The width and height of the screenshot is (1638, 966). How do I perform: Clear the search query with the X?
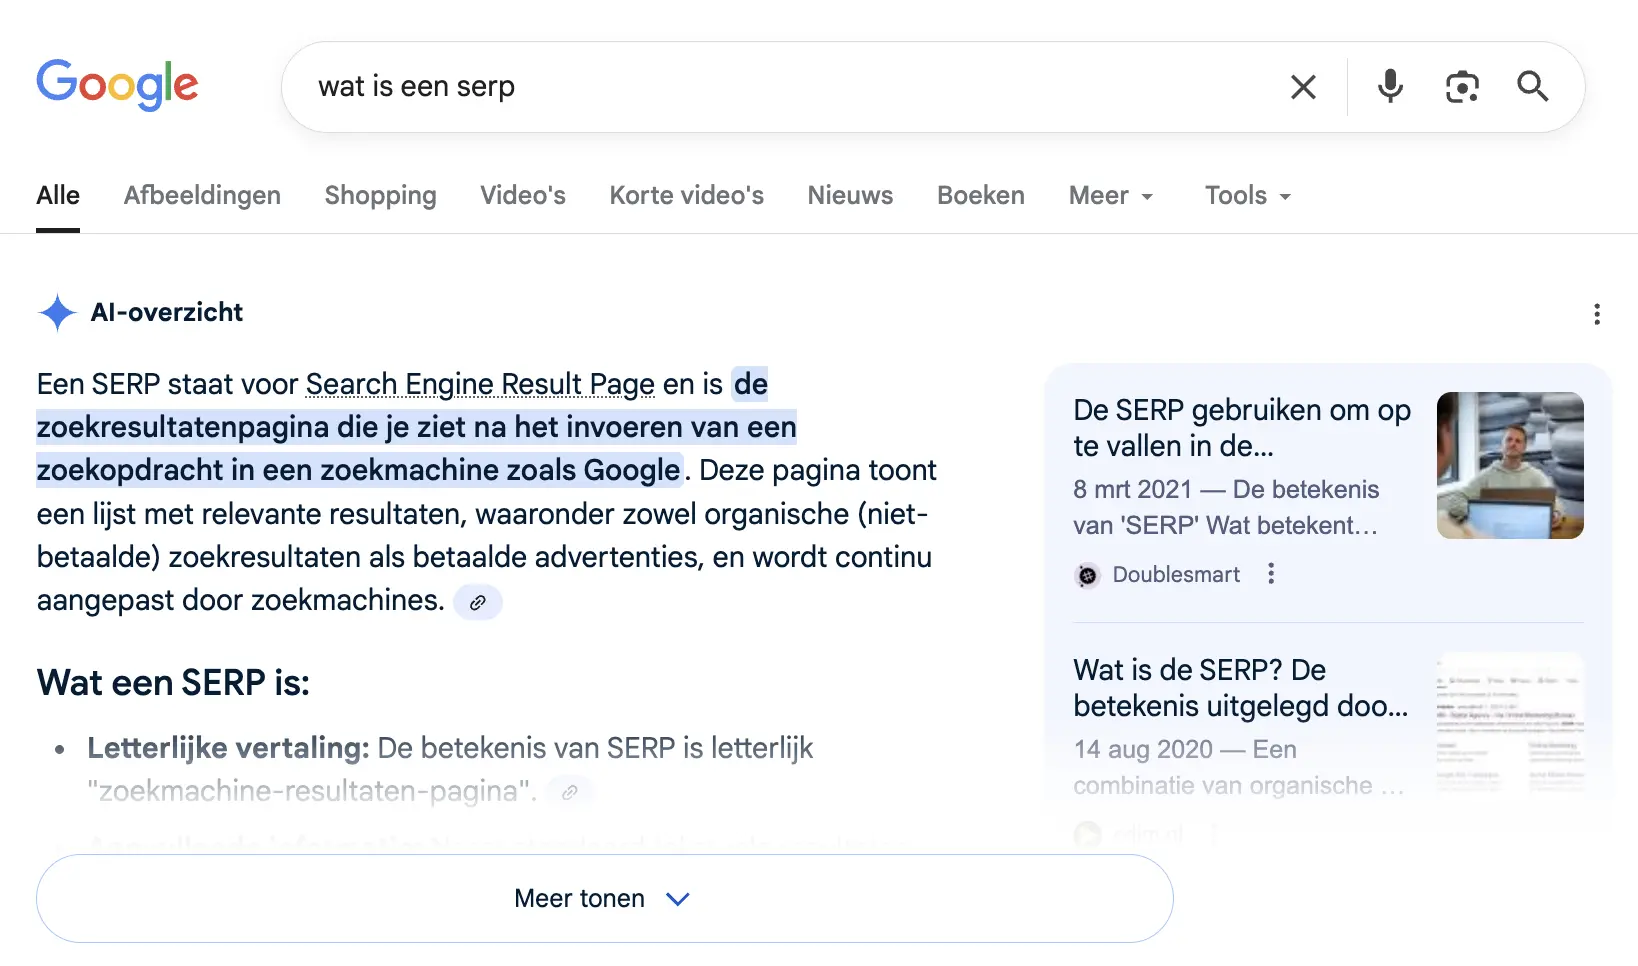[x=1303, y=87]
